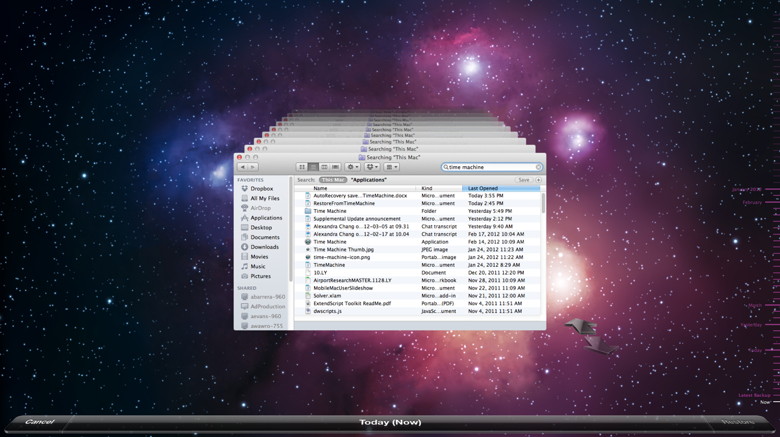The image size is (780, 437).
Task: Select the 10.LY document
Action: [417, 273]
